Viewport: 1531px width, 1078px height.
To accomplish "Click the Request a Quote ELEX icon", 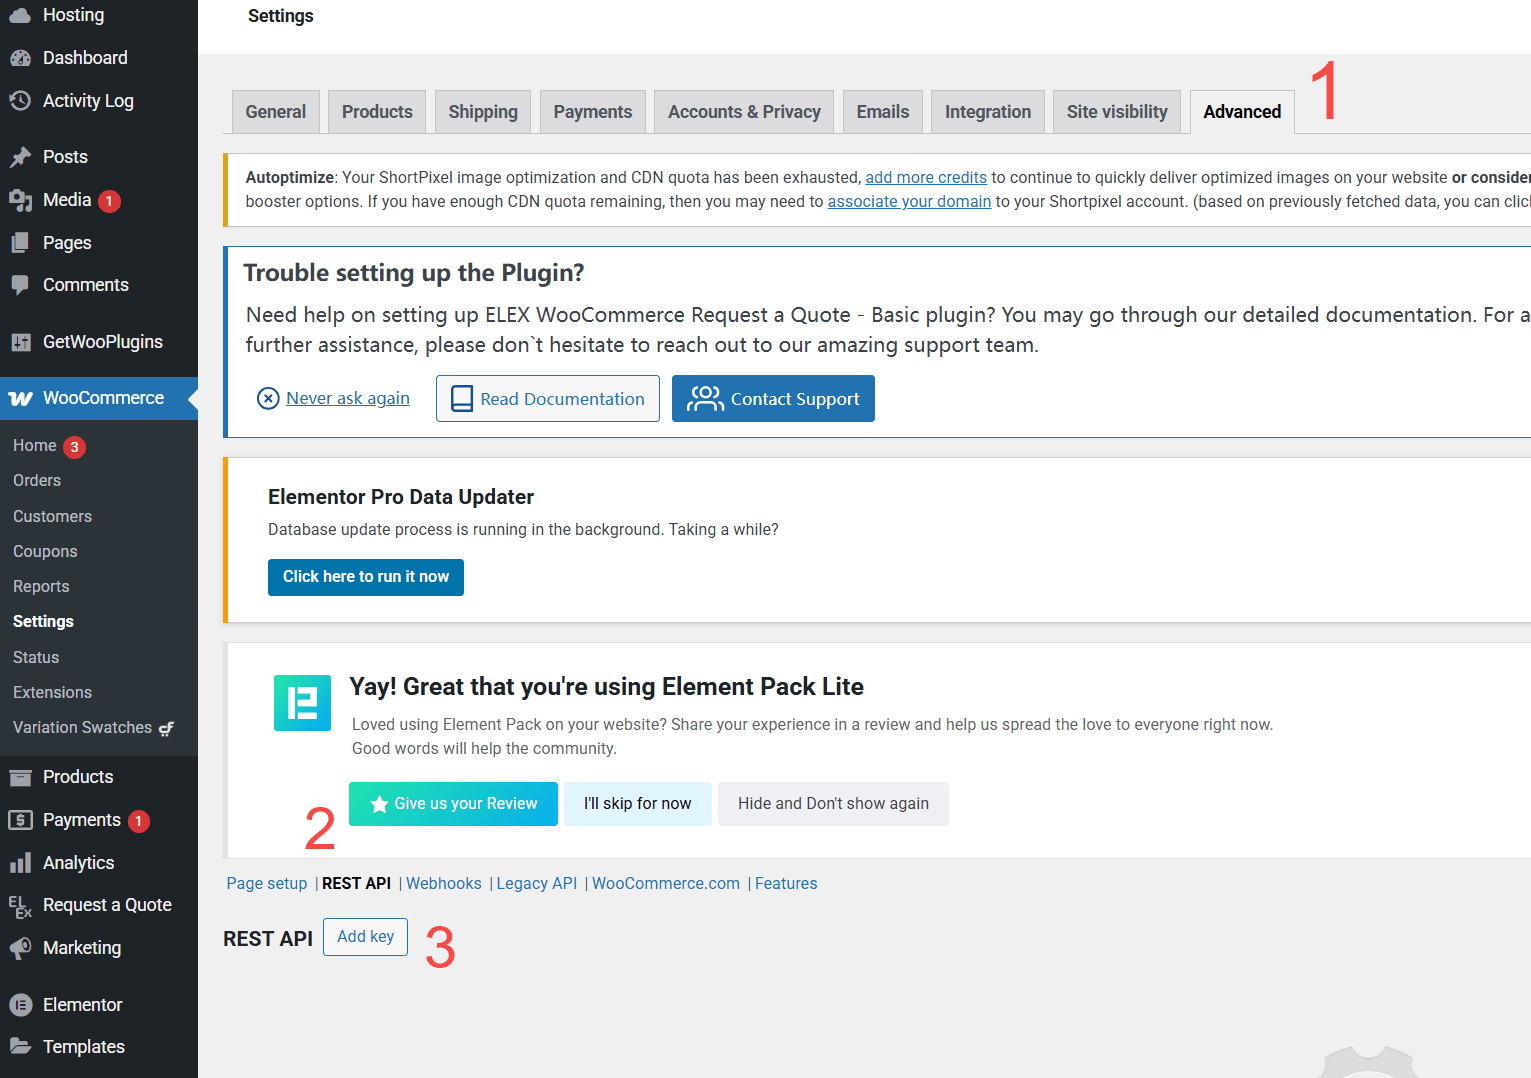I will tap(20, 906).
